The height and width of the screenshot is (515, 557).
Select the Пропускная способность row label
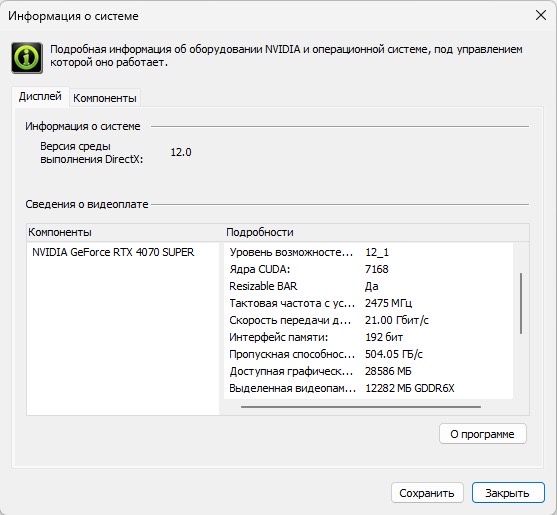tap(292, 354)
